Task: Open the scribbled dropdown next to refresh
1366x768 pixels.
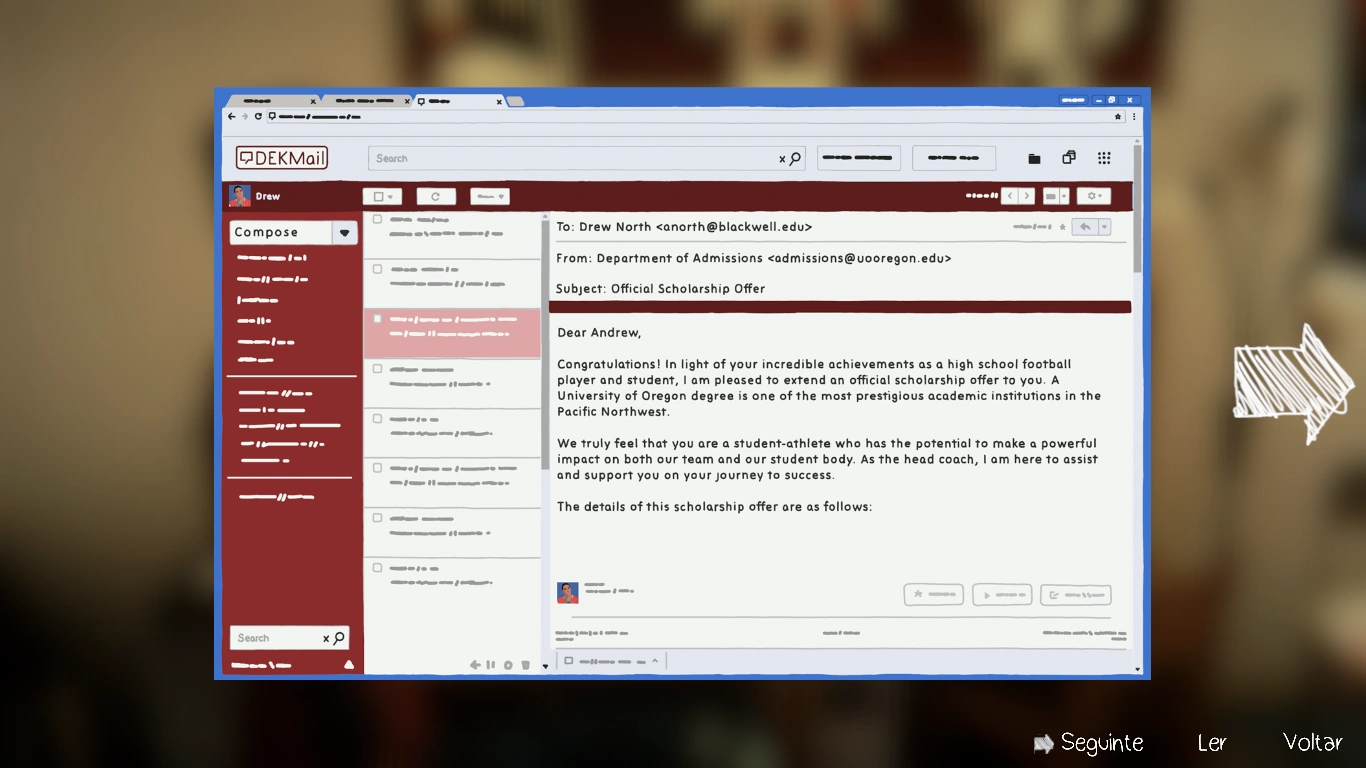Action: click(x=490, y=197)
